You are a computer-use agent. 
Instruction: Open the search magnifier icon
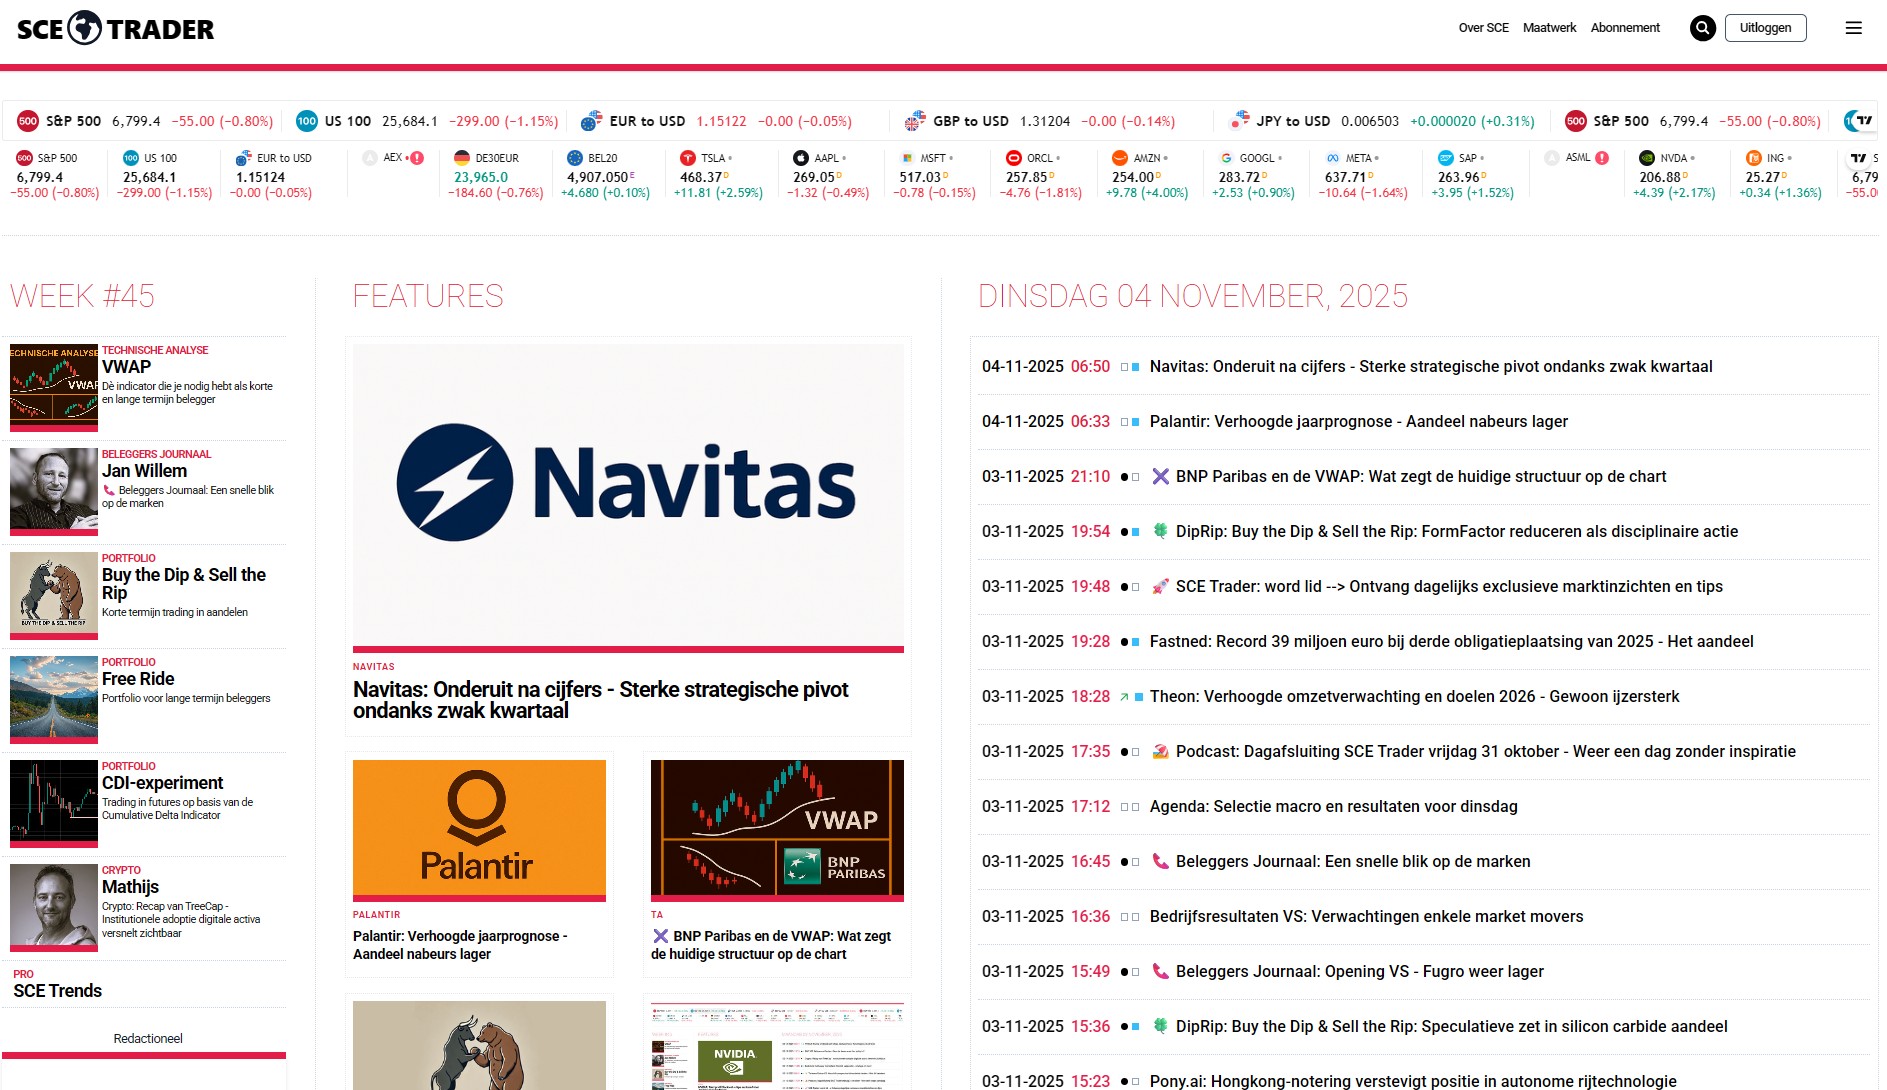[1703, 28]
